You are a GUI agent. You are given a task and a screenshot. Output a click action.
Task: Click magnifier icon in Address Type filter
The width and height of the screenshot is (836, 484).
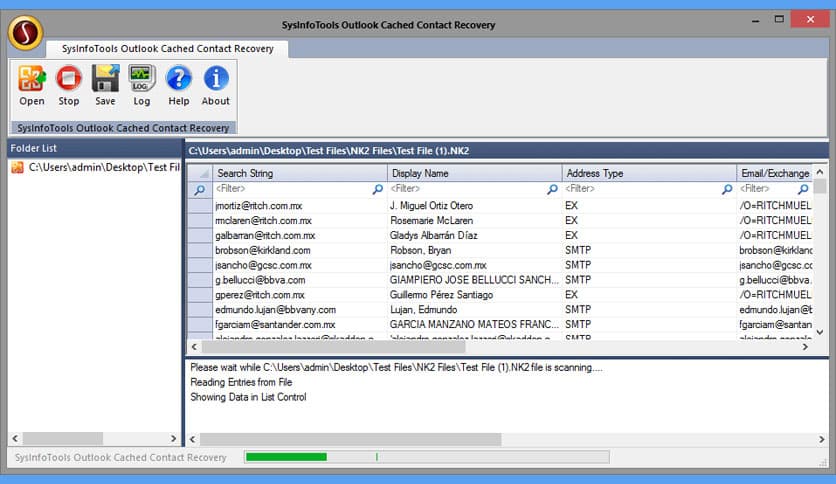[x=727, y=189]
